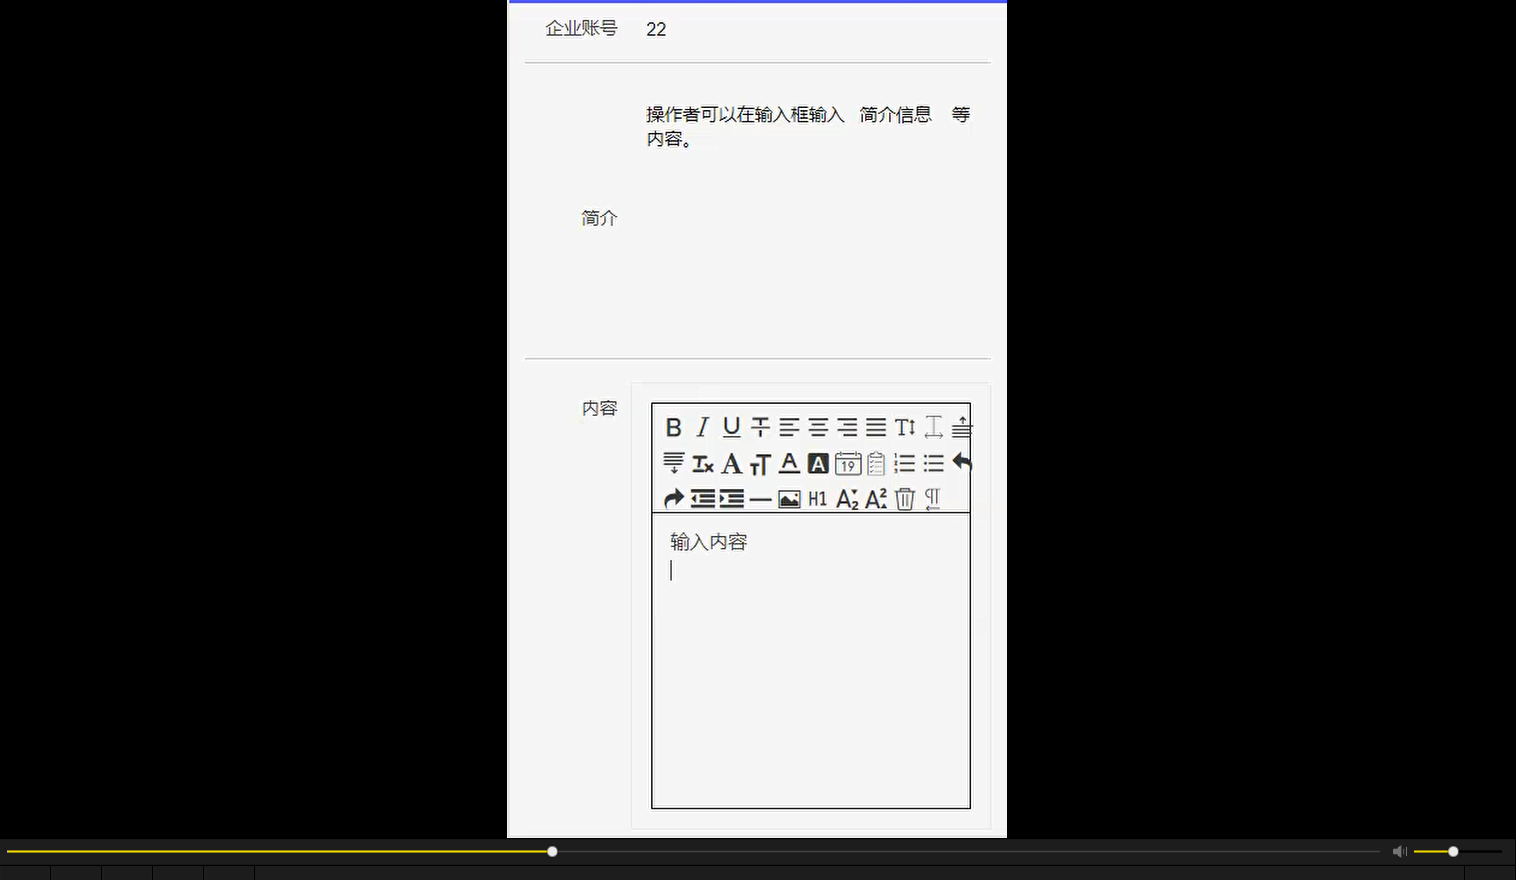Screen dimensions: 1516x880
Task: Open the font size control with T↕ icon
Action: [904, 427]
